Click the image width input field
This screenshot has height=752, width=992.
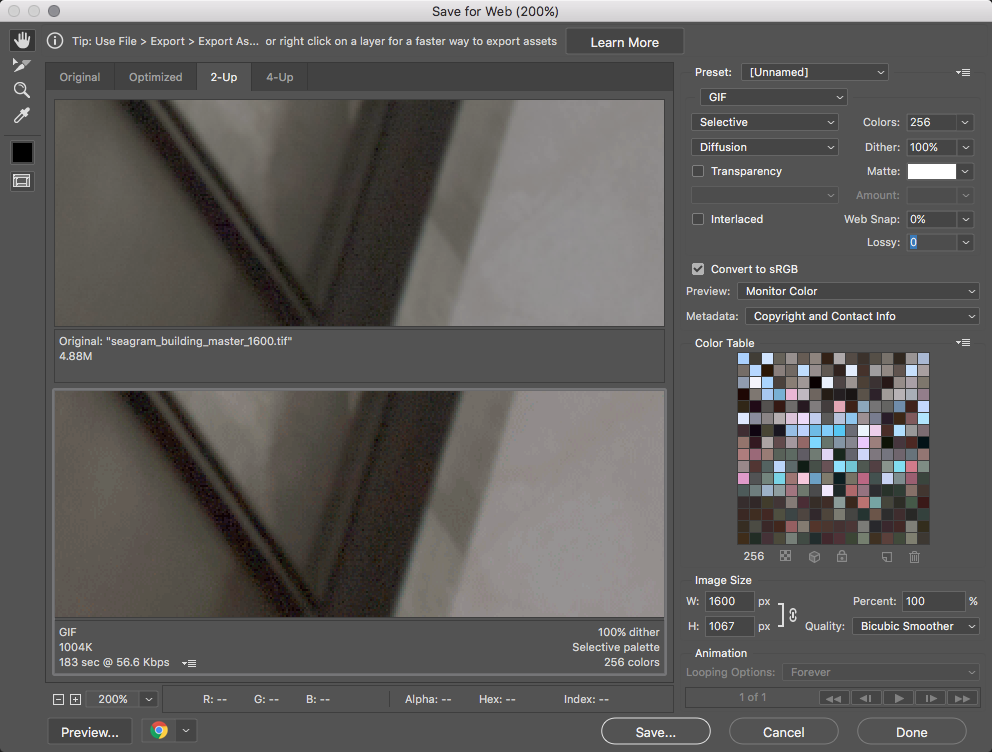click(x=730, y=601)
